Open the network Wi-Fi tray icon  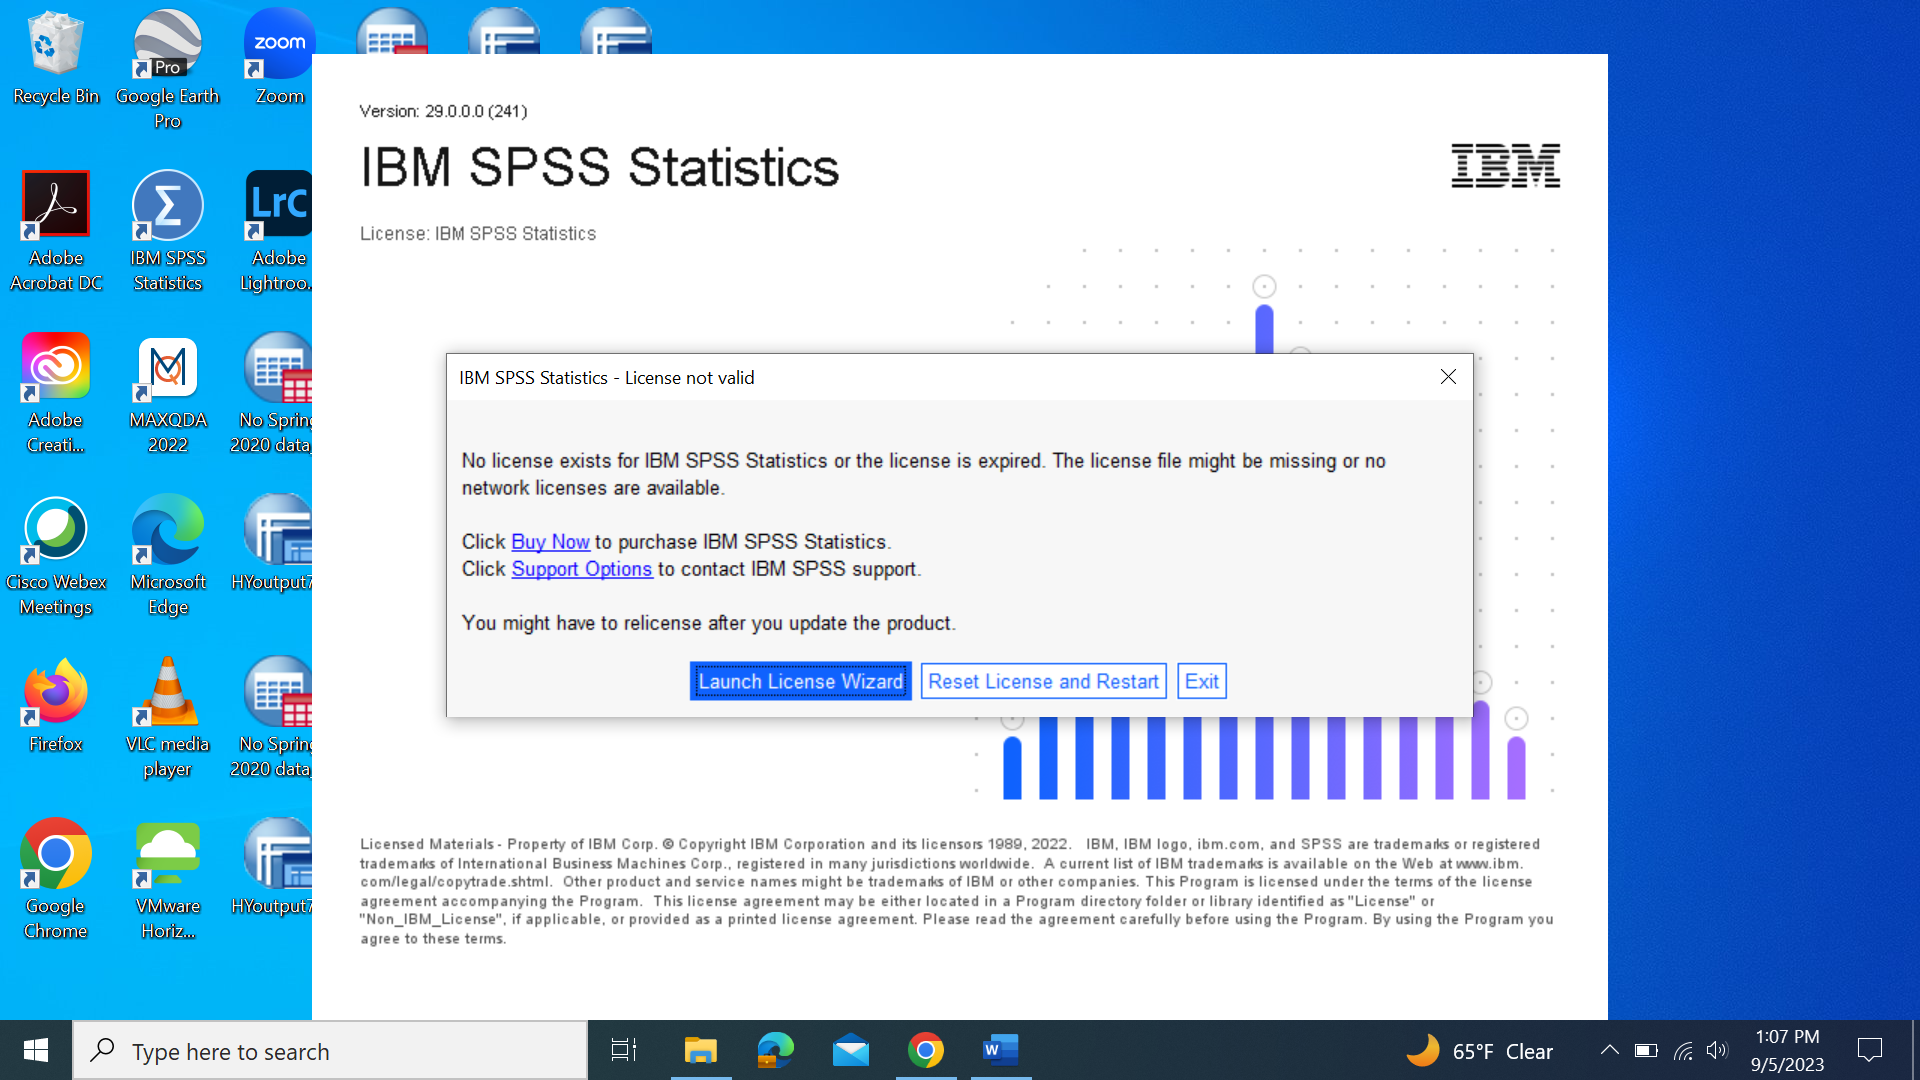coord(1683,1050)
